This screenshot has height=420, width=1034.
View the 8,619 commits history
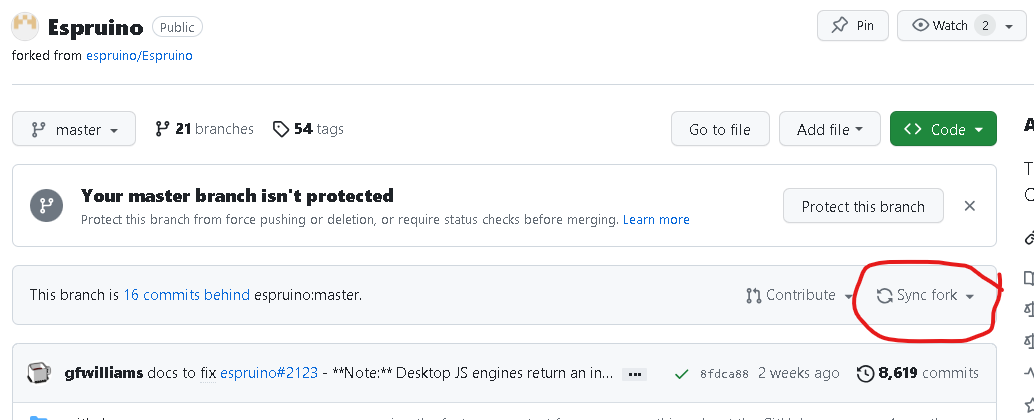917,373
